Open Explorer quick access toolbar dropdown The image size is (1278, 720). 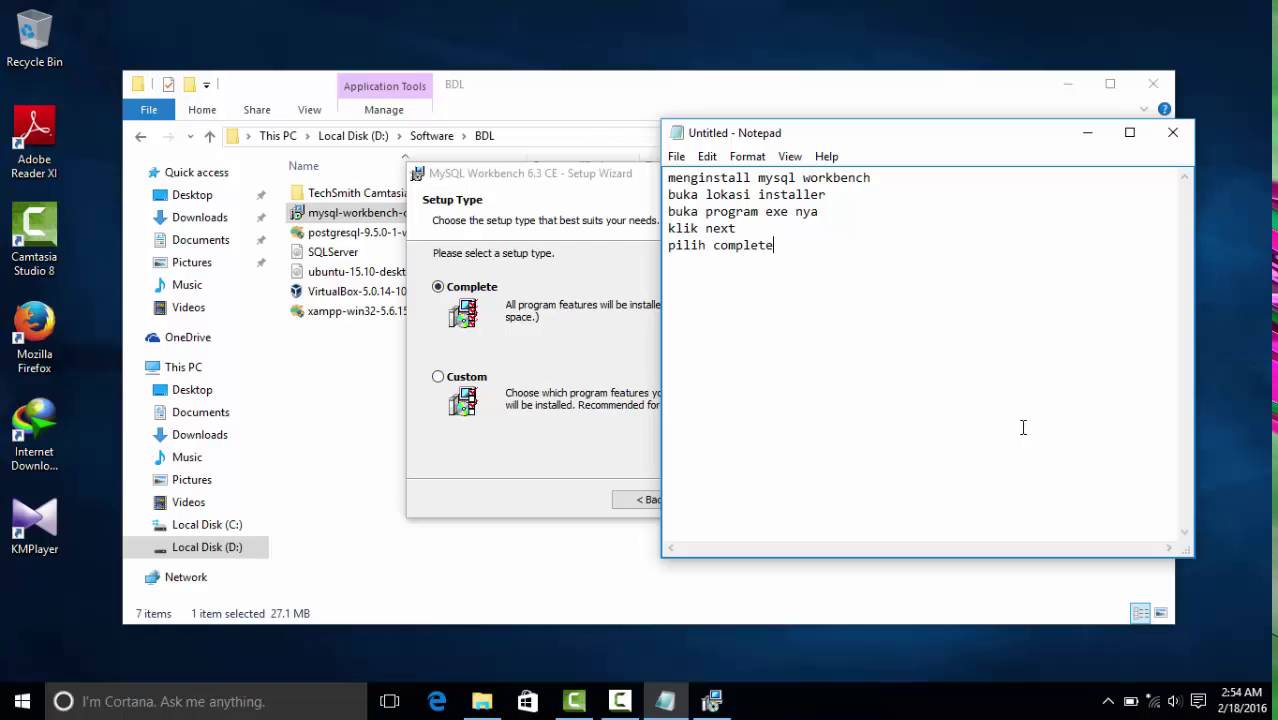tap(207, 85)
